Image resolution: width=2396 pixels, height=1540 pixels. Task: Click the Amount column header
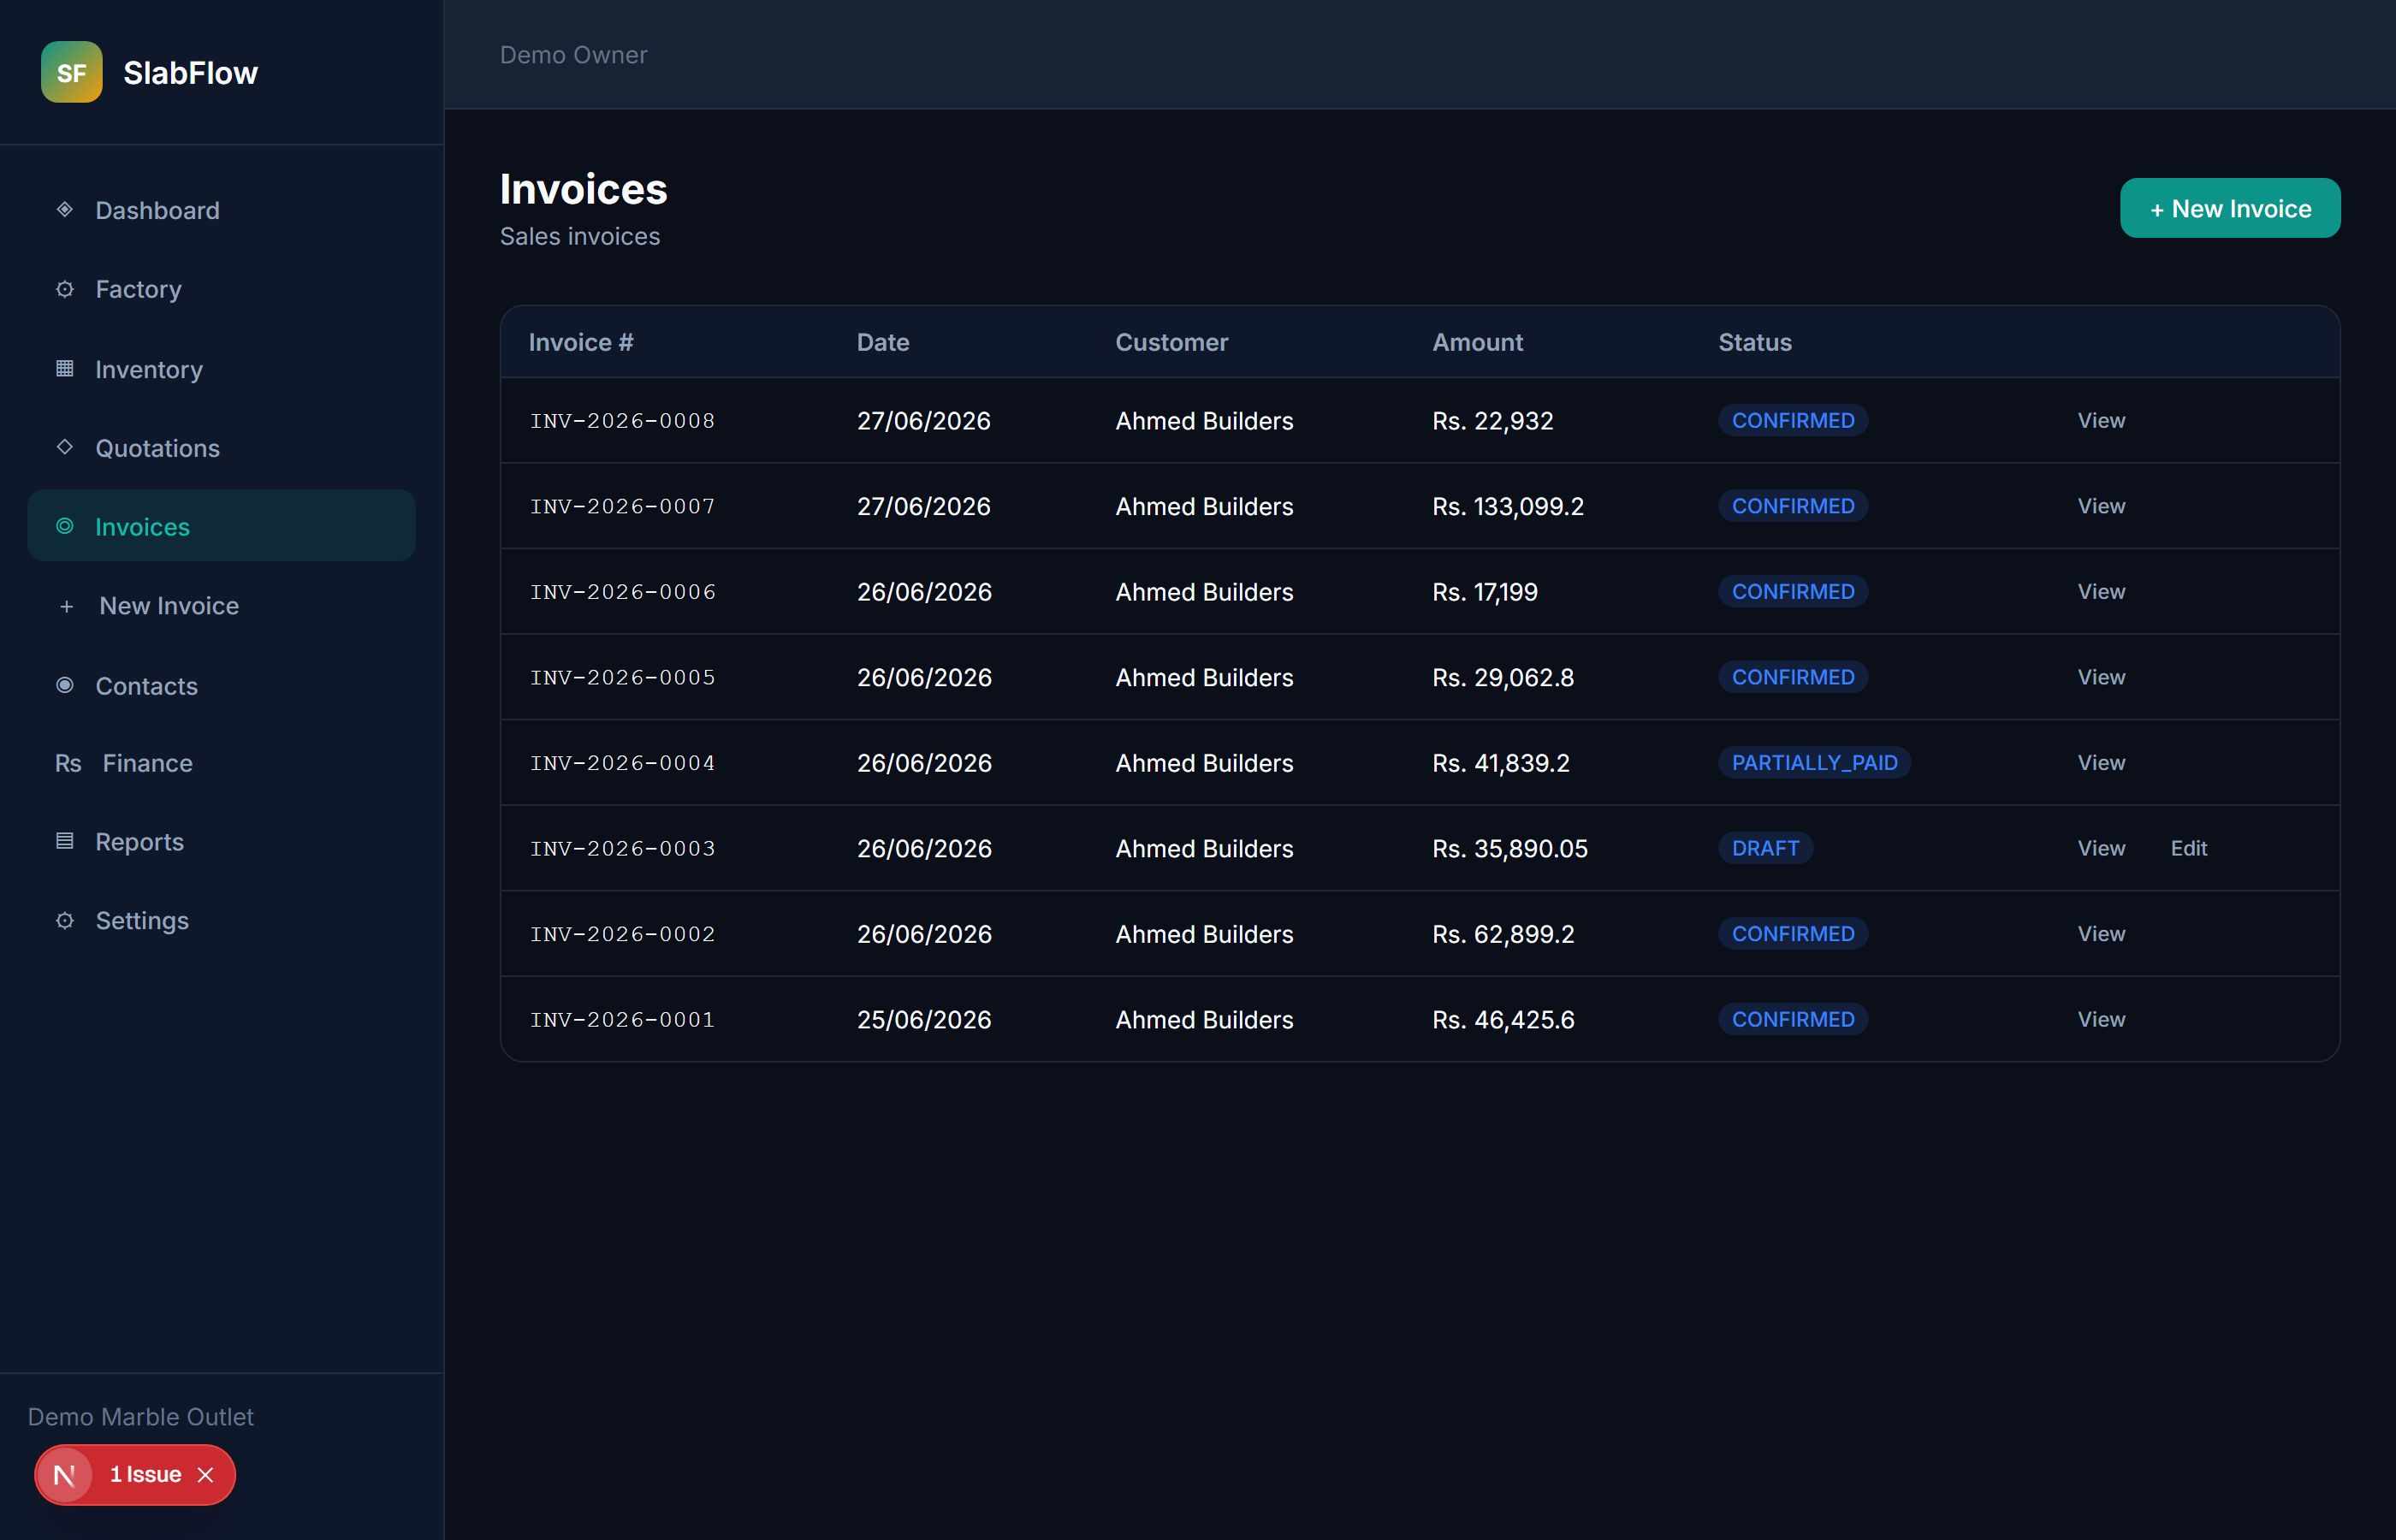[x=1477, y=342]
